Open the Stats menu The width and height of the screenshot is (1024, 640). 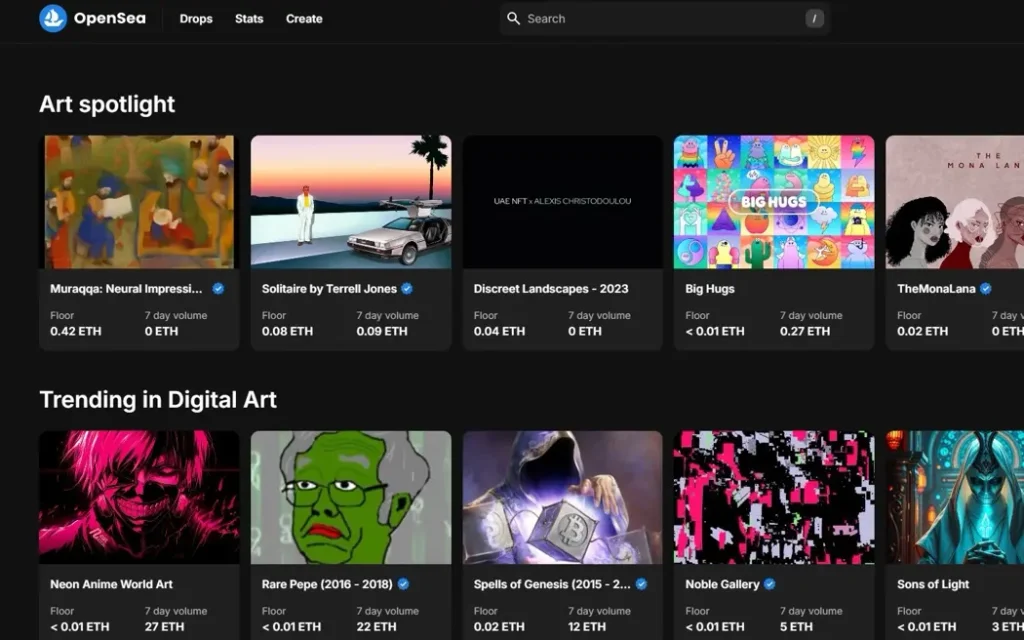coord(249,19)
